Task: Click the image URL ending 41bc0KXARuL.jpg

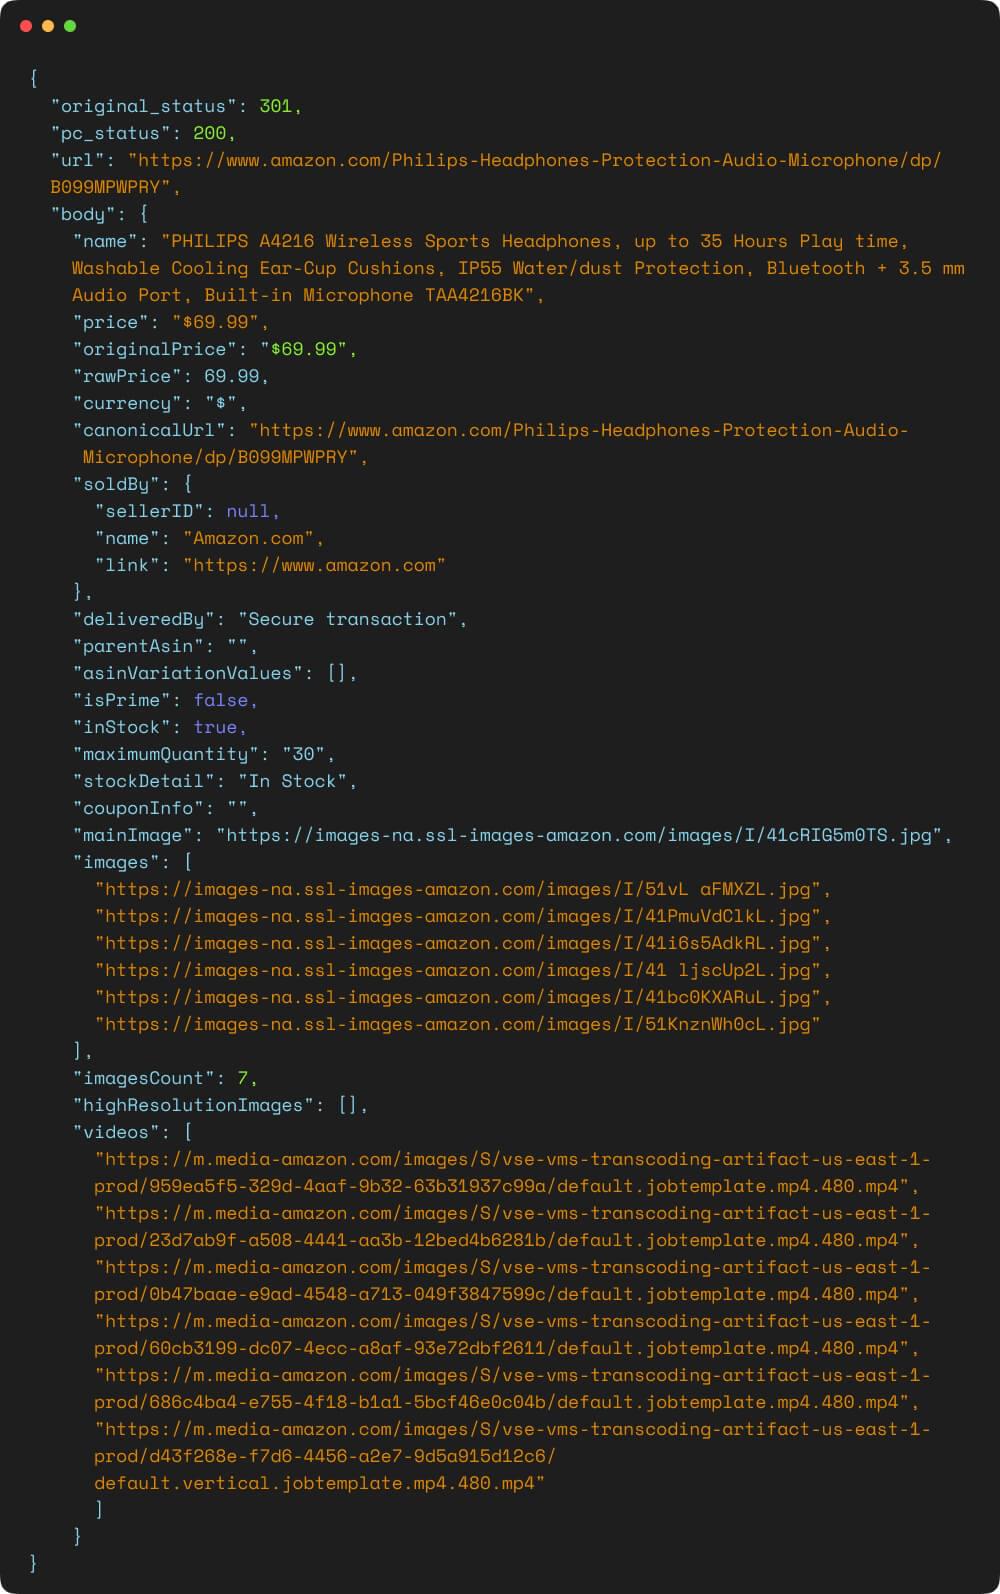Action: [458, 997]
